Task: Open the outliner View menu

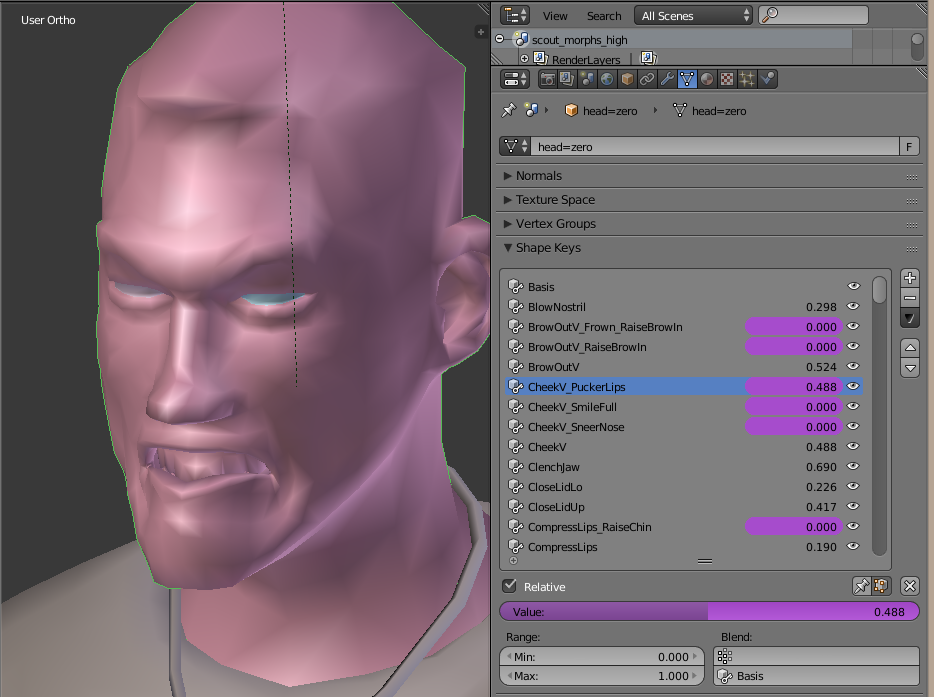Action: click(555, 16)
